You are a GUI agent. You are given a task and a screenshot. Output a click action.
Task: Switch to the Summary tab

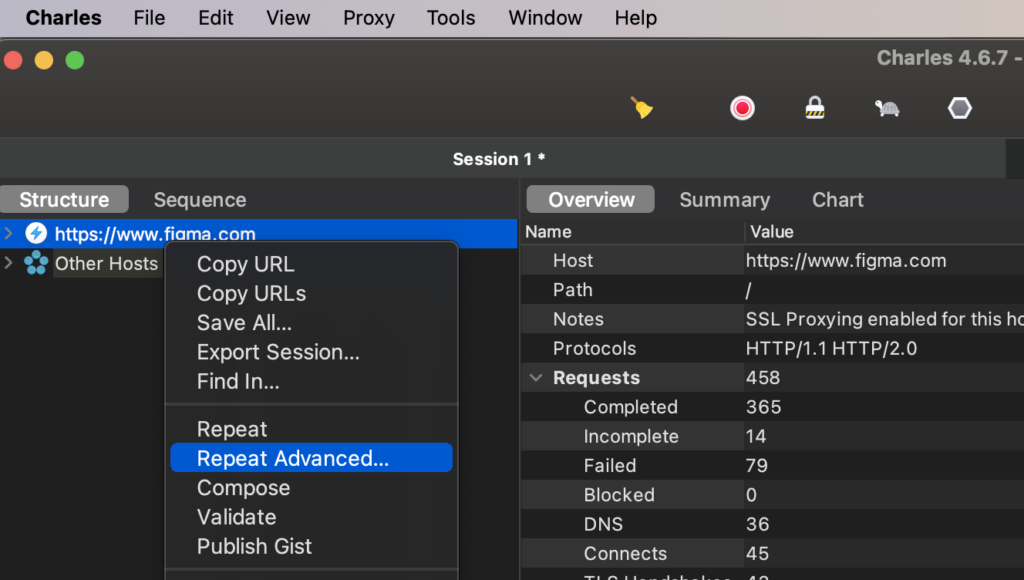pyautogui.click(x=724, y=200)
